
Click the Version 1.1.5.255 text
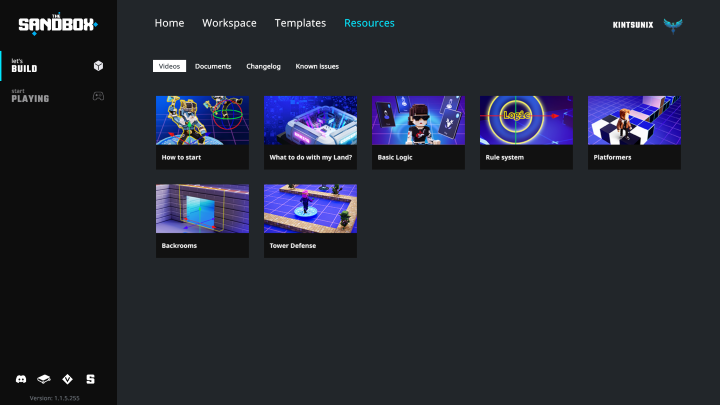pyautogui.click(x=55, y=398)
